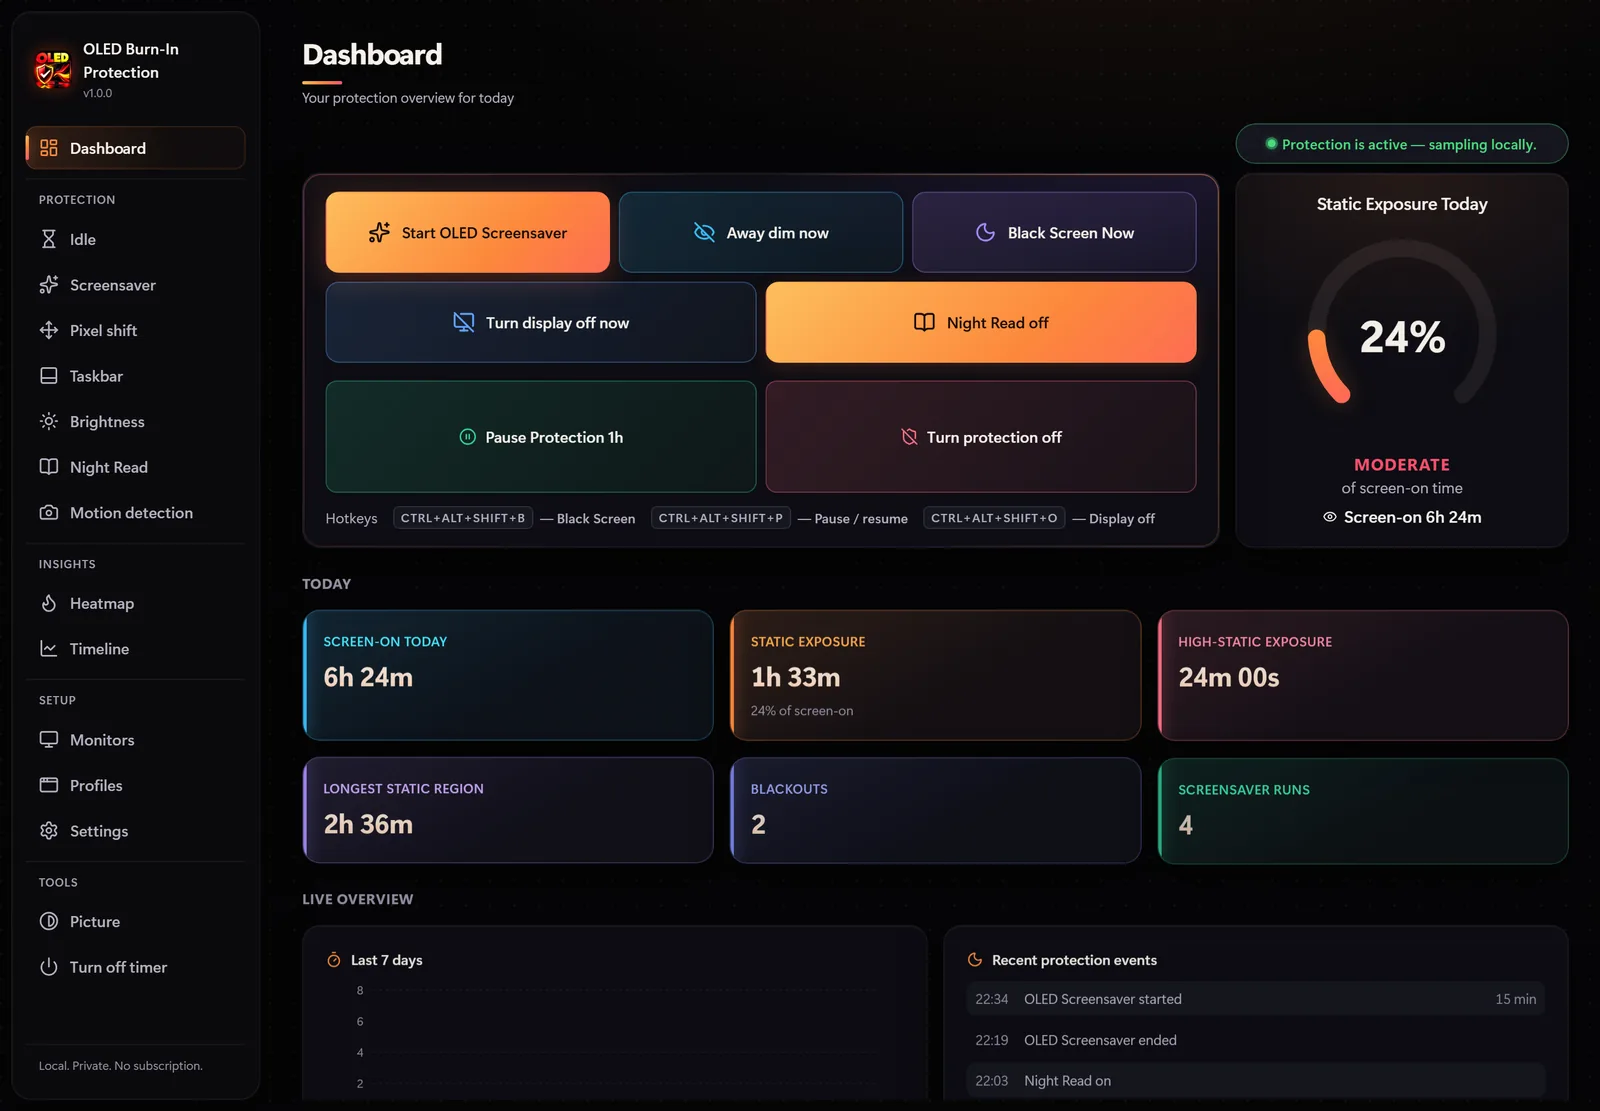Select the Screensaver sparkle icon in sidebar

pos(48,285)
